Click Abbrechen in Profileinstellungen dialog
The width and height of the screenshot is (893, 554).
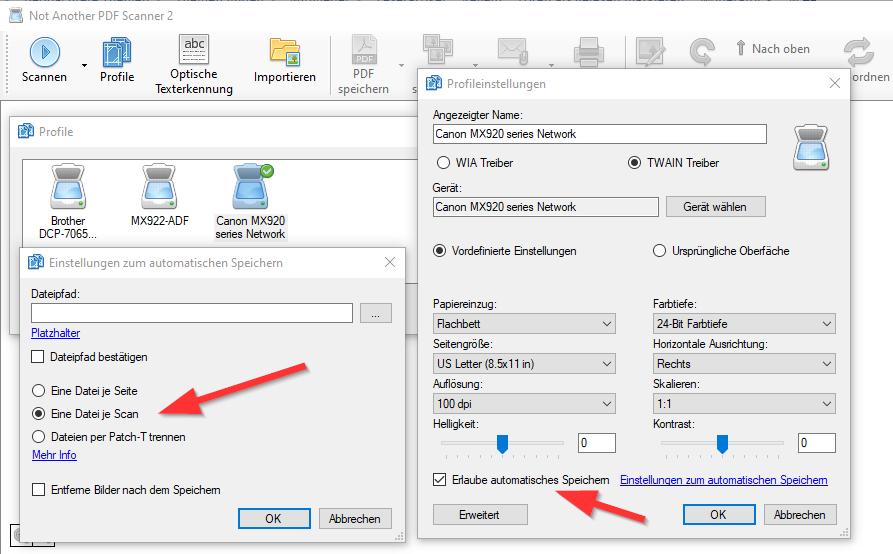coord(800,515)
